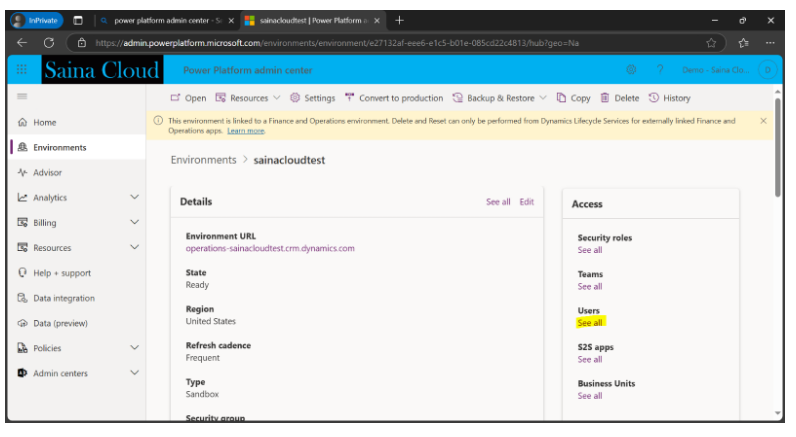Click the Open toolbar command
Viewport: 796px width, 437px height.
[x=188, y=98]
